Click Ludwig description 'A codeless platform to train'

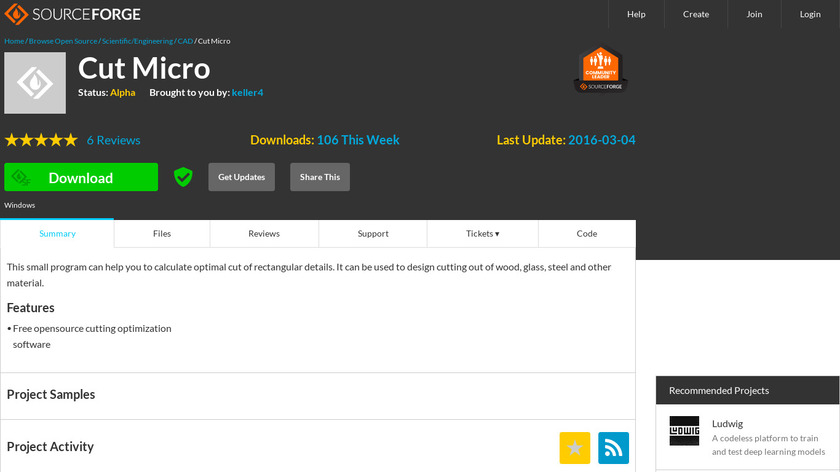tap(765, 438)
